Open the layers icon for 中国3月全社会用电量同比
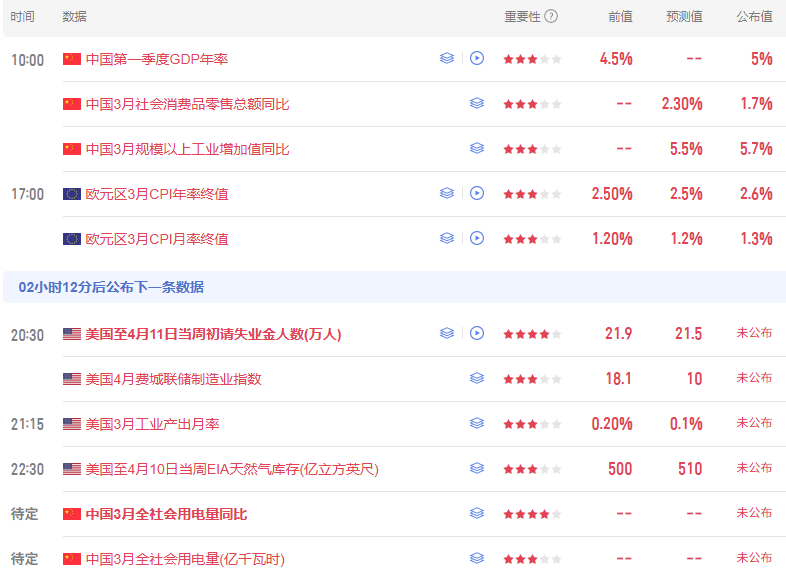 [477, 513]
